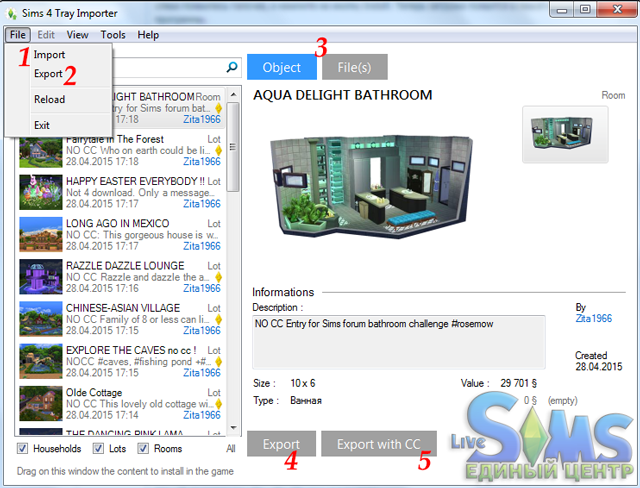
Task: Click the search input field
Action: 167,67
